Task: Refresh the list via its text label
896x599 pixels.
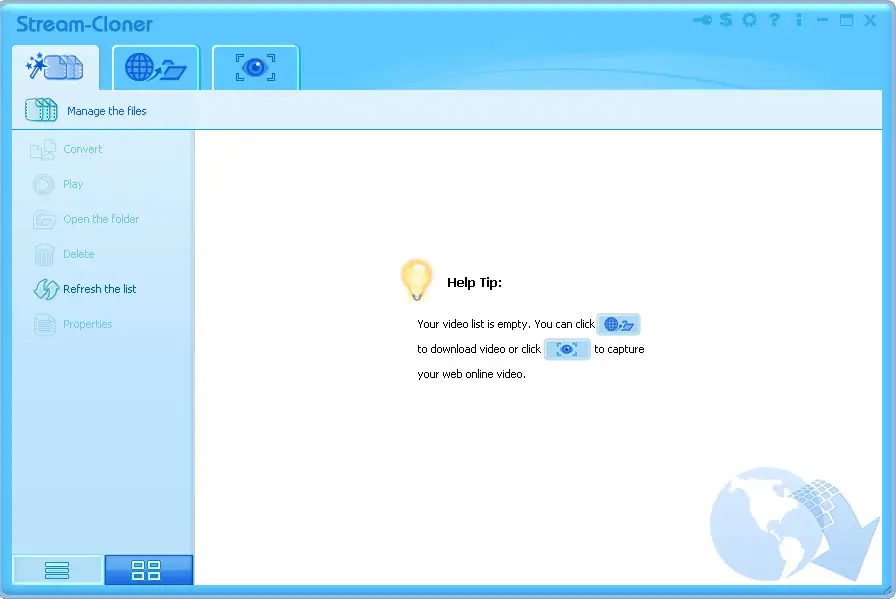Action: (99, 289)
